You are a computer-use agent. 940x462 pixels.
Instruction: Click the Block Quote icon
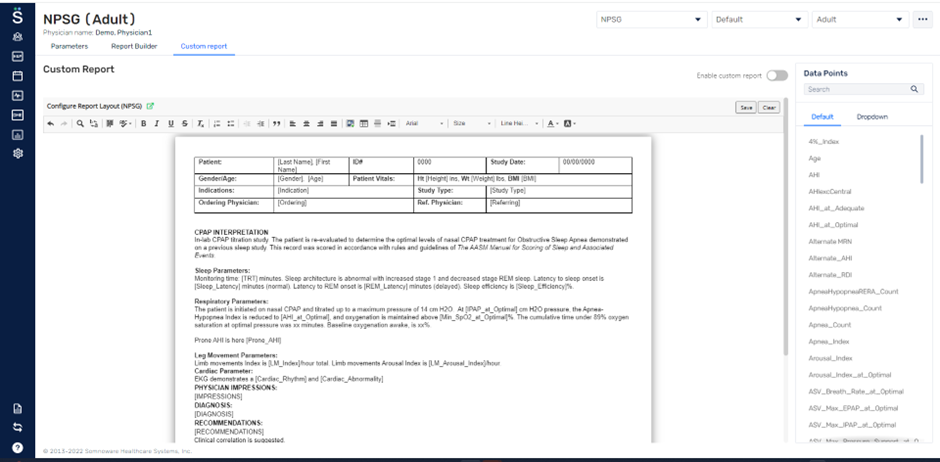[x=277, y=123]
